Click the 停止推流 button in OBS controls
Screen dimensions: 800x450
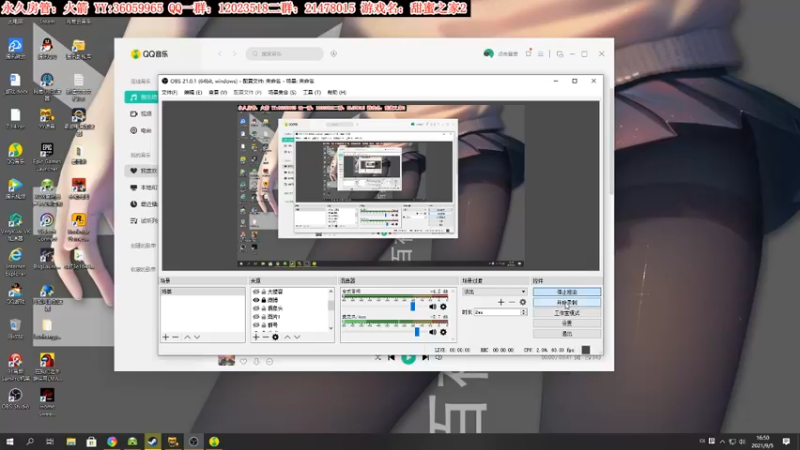pos(567,292)
